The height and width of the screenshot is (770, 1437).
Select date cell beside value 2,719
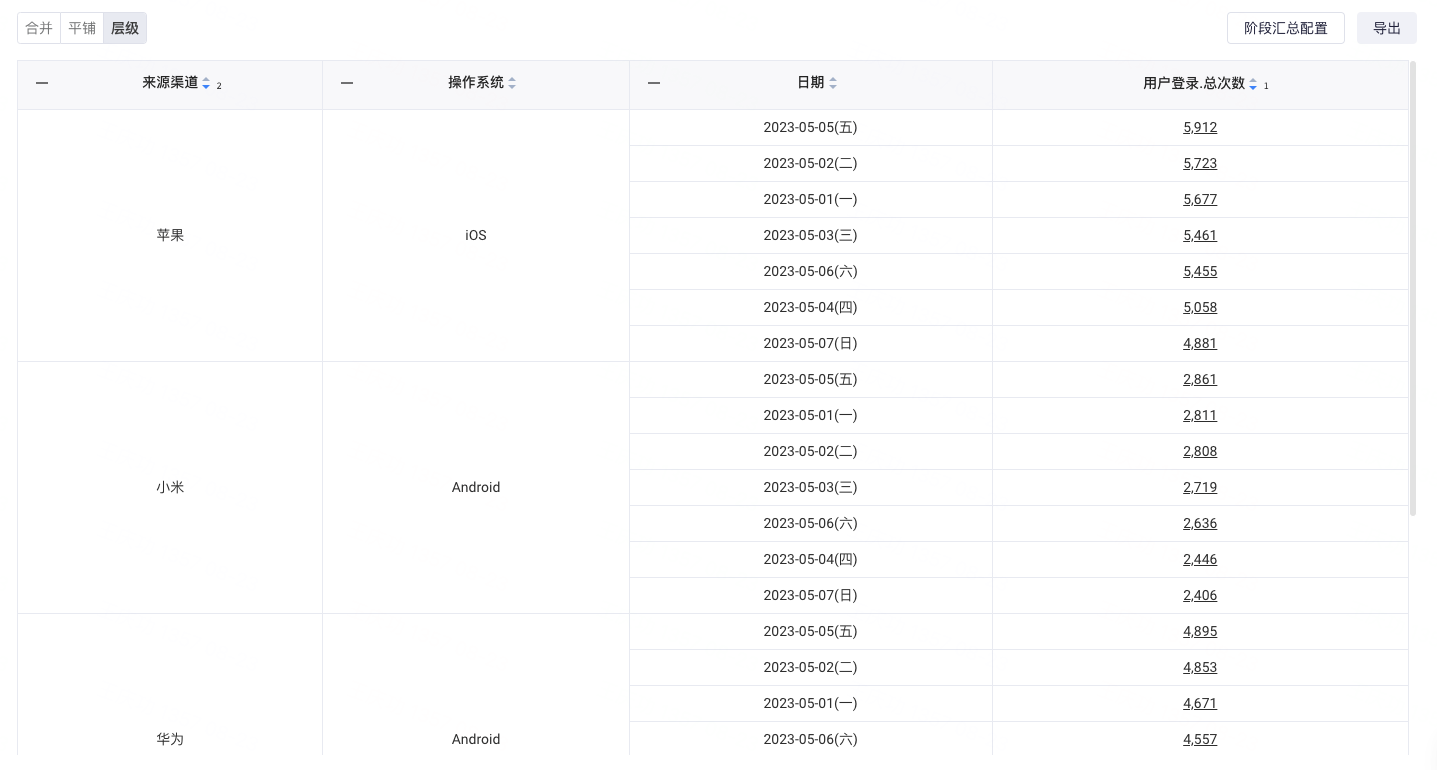[811, 487]
